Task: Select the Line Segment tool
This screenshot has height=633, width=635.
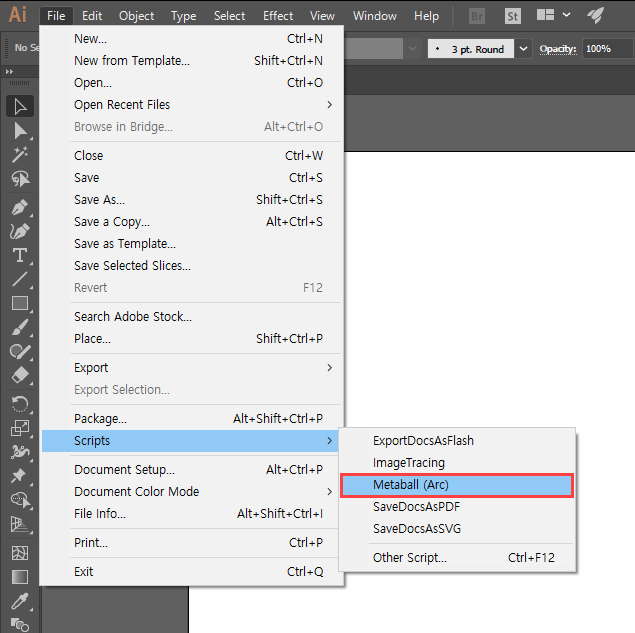Action: [20, 279]
